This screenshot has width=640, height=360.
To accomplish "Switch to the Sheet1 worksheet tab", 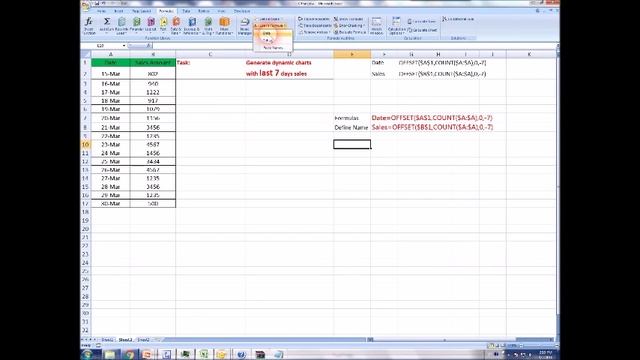I will 107,340.
